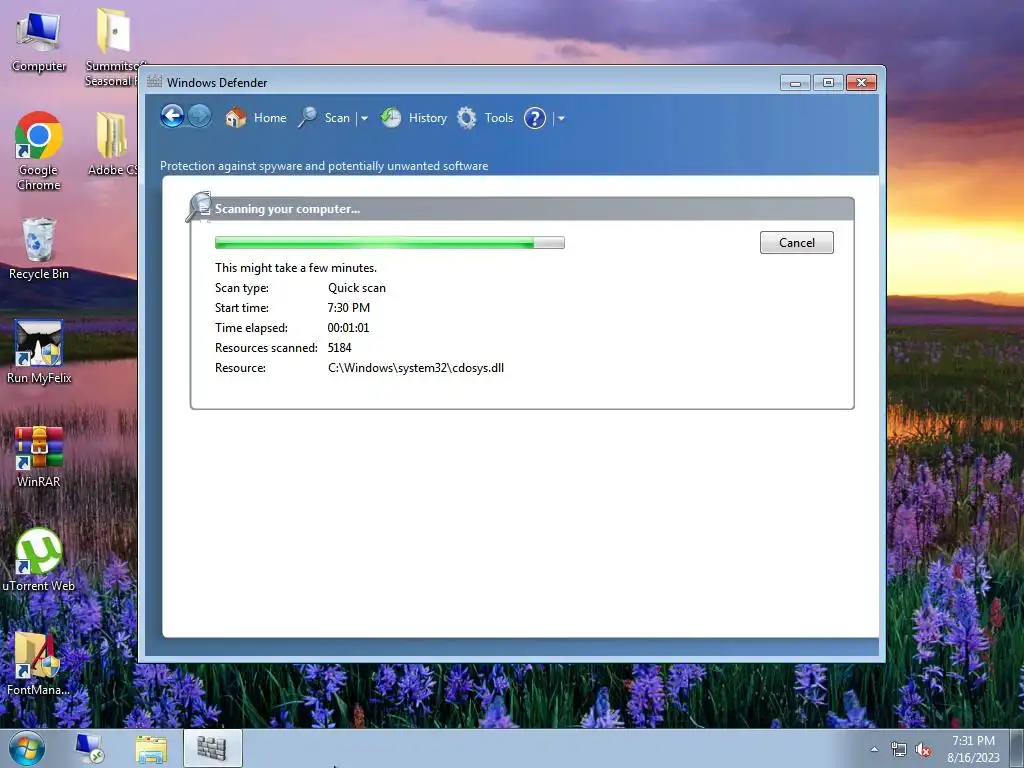Image resolution: width=1024 pixels, height=768 pixels.
Task: Click the Tools gear icon
Action: pyautogui.click(x=466, y=118)
